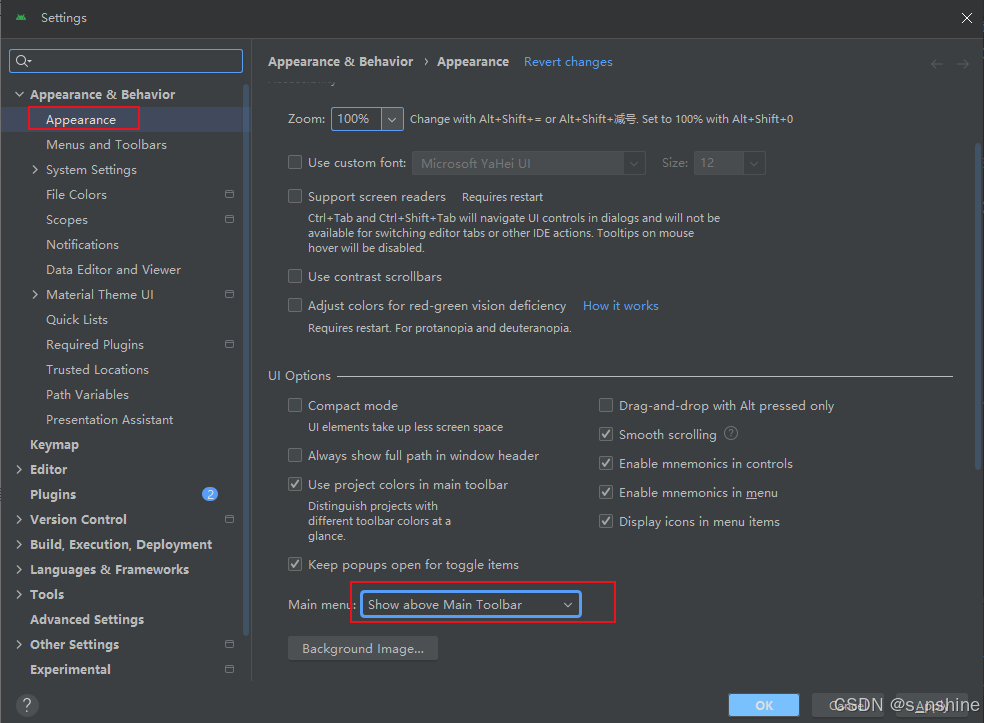Open the How it works link
The width and height of the screenshot is (984, 723).
[x=621, y=306]
